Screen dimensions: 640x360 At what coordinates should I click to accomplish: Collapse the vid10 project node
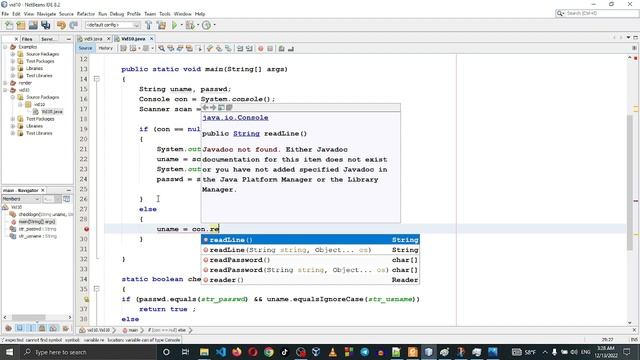click(x=6, y=90)
